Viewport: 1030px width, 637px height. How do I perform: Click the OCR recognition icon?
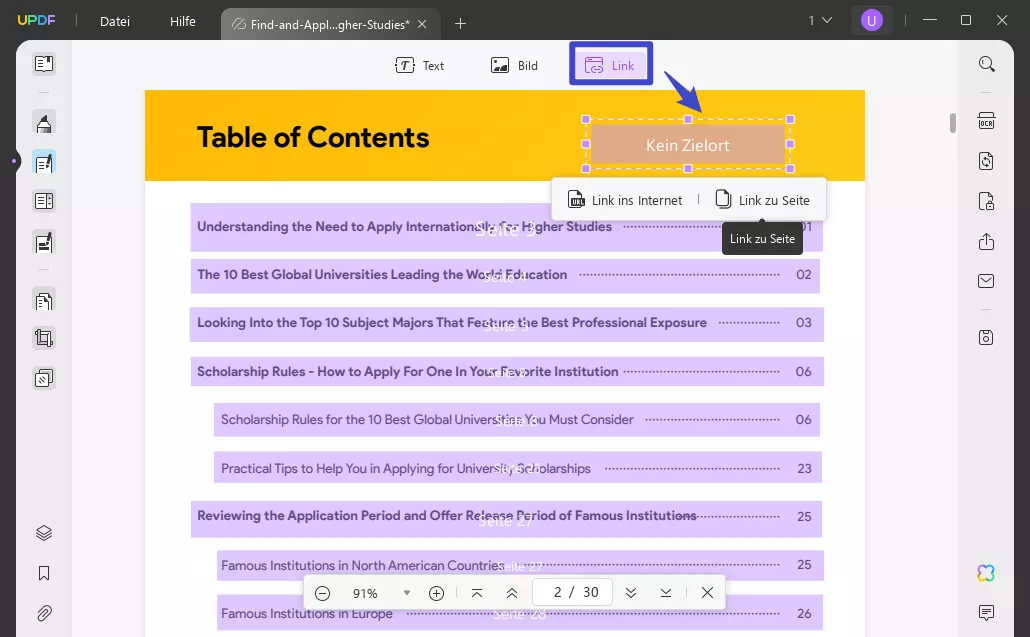point(986,121)
